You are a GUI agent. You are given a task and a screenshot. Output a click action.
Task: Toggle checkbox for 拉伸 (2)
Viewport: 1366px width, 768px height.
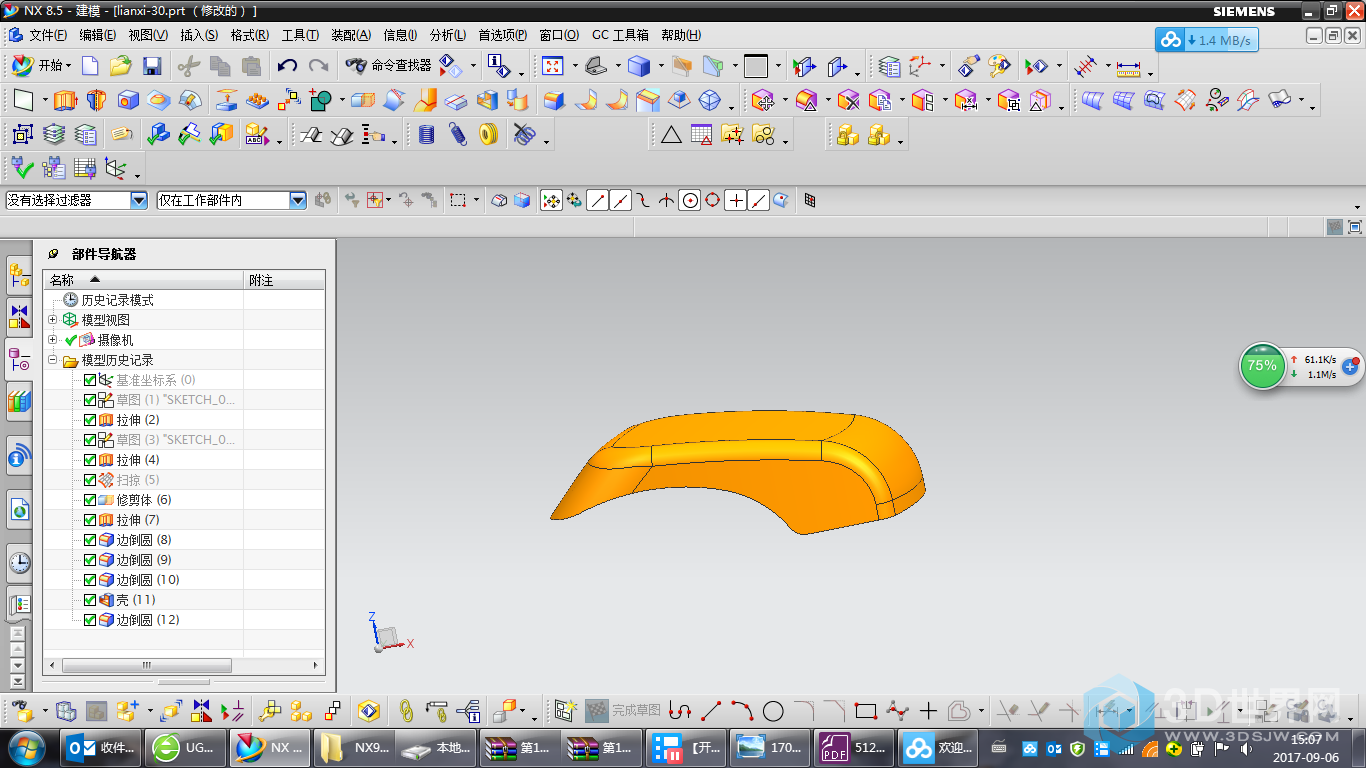(90, 420)
